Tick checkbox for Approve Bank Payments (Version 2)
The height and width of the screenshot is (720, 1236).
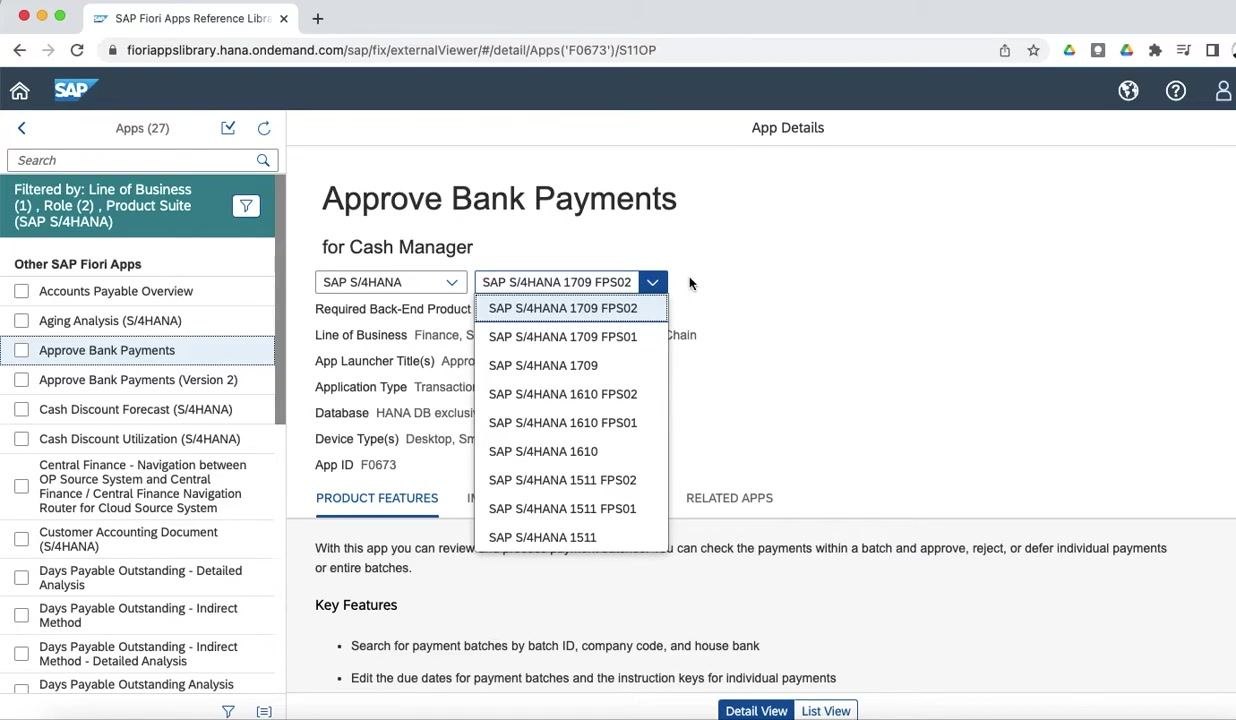pyautogui.click(x=22, y=380)
